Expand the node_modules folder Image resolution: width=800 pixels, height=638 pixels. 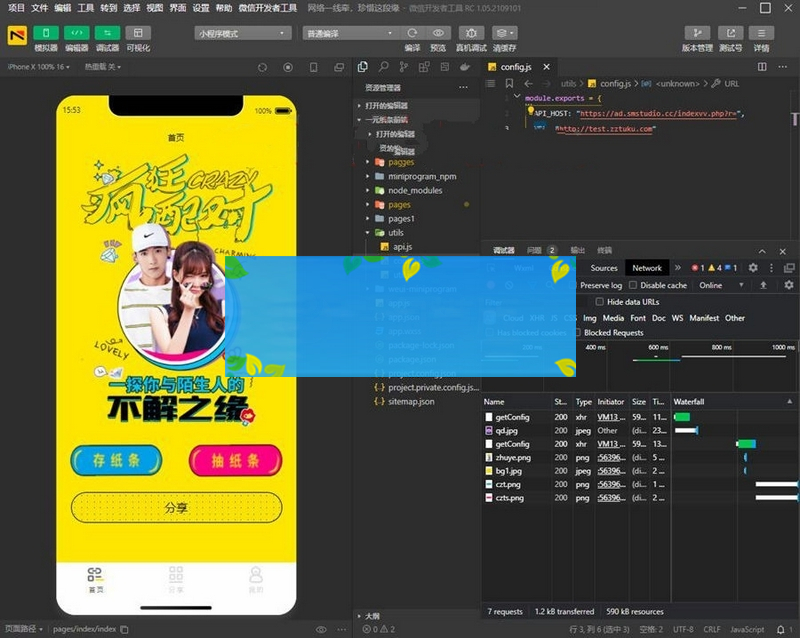[414, 190]
